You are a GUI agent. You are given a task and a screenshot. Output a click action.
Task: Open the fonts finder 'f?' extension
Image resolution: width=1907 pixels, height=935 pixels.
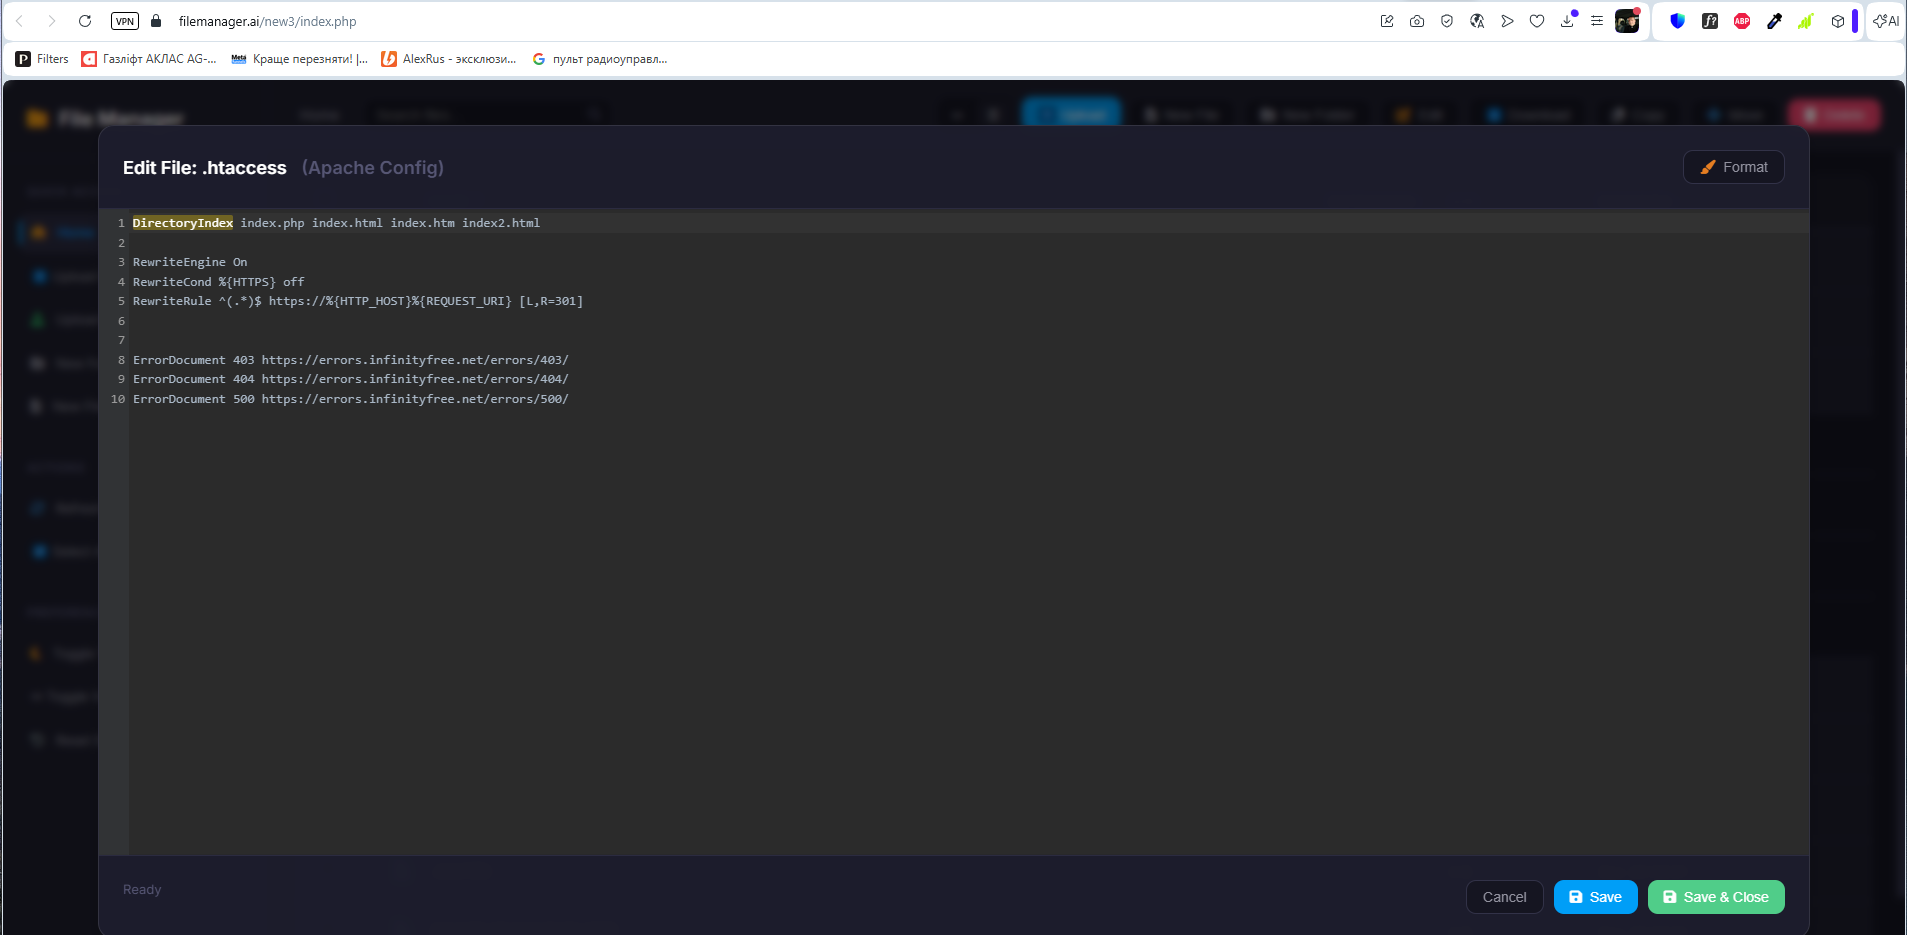(x=1710, y=21)
